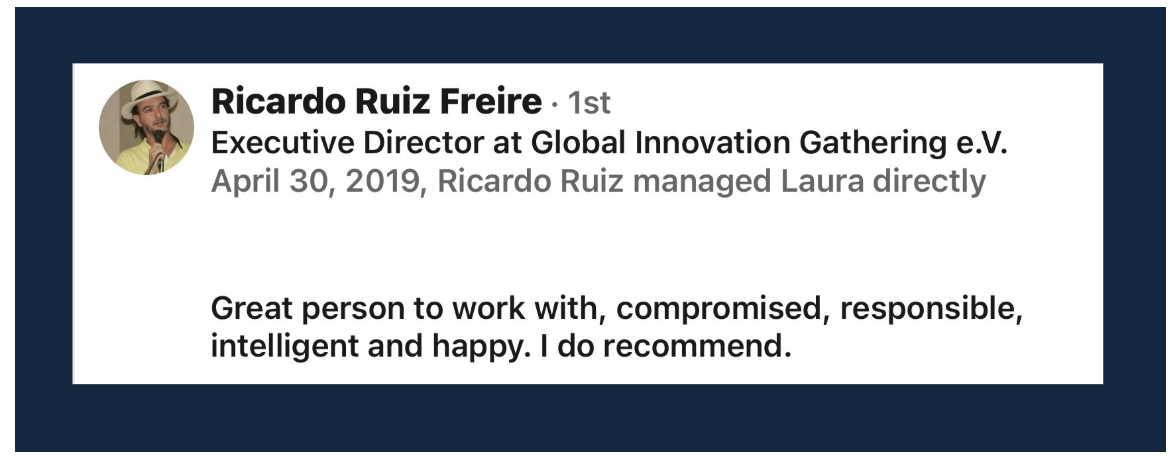Click the April 30, 2019 date
The width and height of the screenshot is (1174, 460).
[315, 181]
